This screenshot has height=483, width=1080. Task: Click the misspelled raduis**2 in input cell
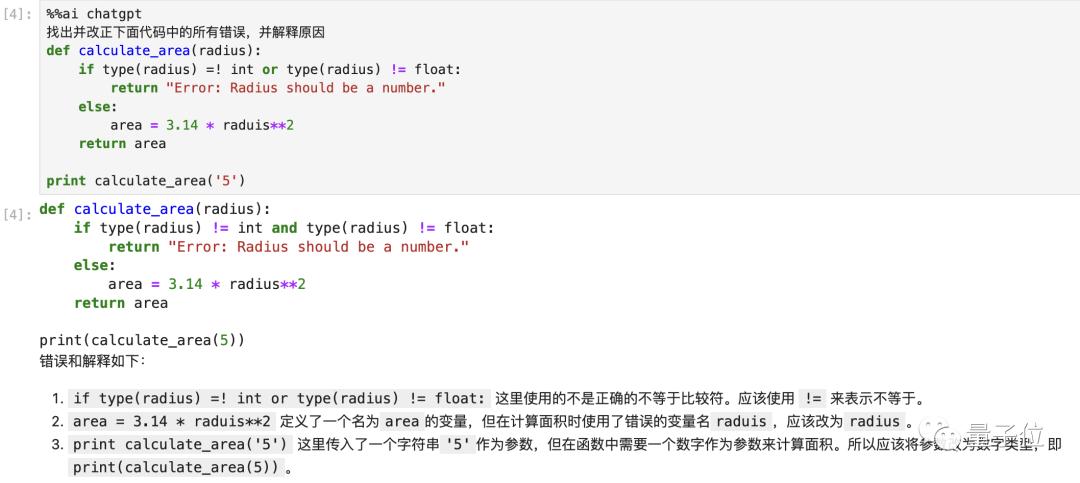click(258, 125)
